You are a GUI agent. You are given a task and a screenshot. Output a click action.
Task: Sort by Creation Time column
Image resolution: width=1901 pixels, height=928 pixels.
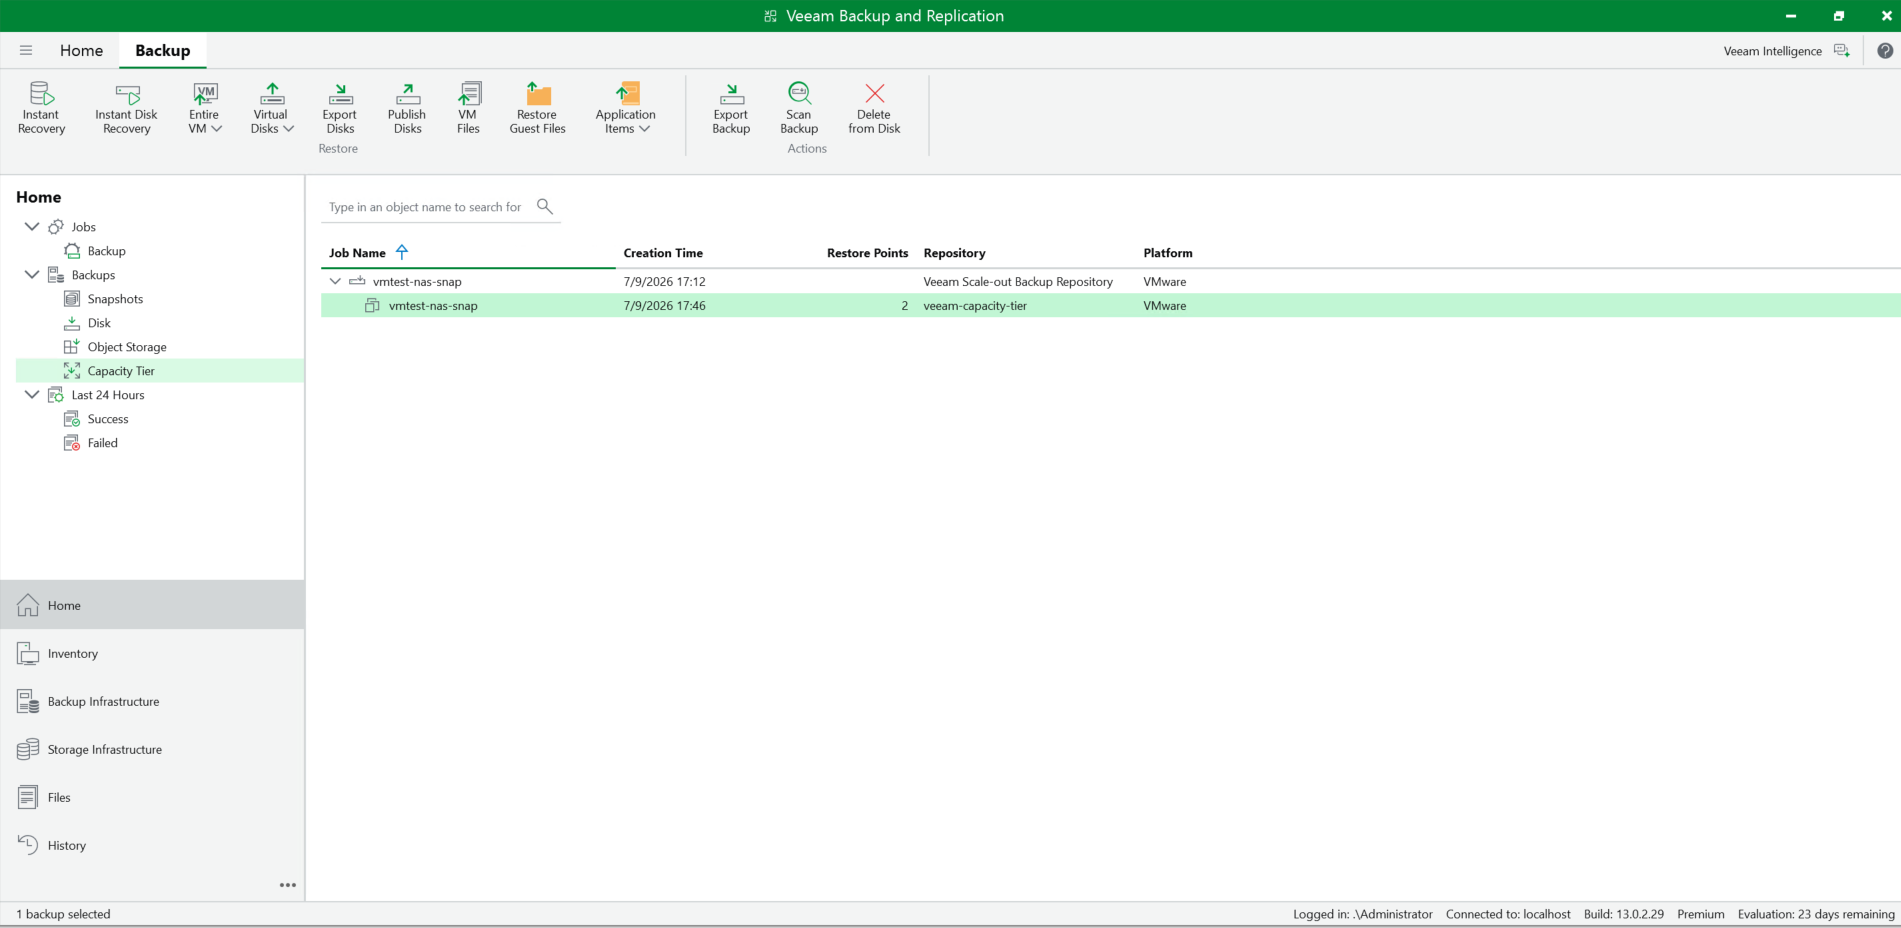coord(663,253)
